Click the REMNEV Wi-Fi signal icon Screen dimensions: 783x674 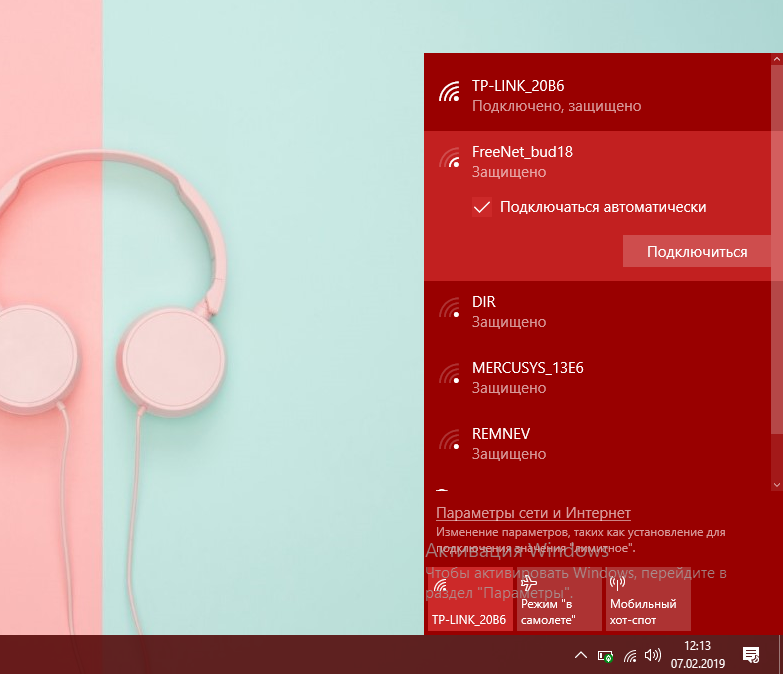[449, 439]
